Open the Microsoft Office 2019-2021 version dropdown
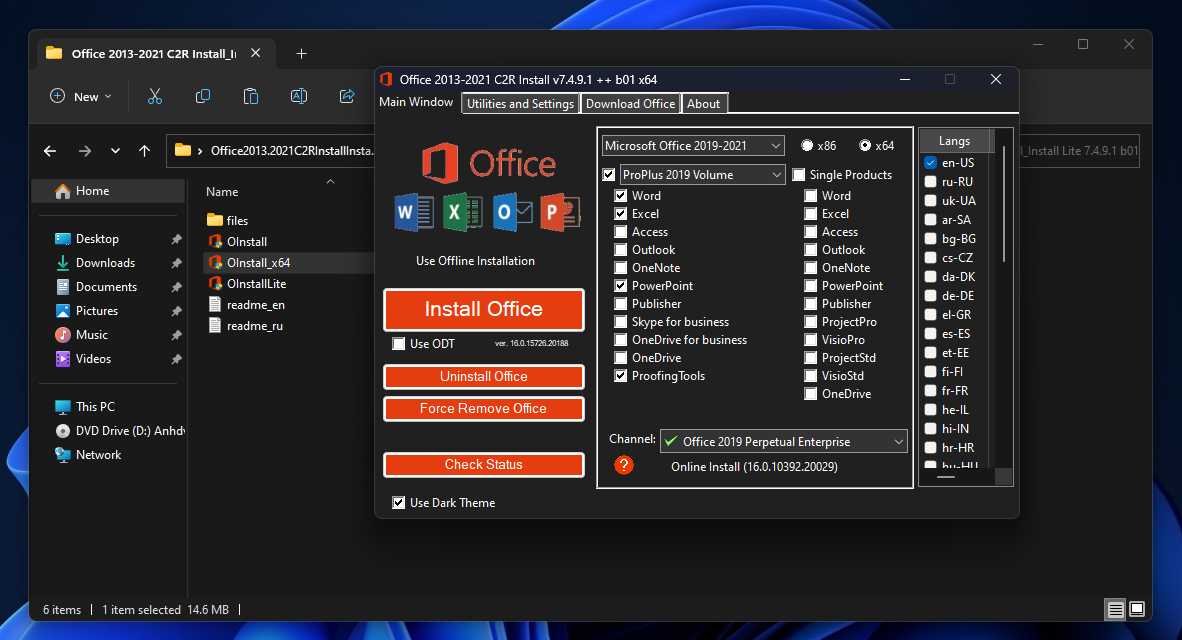The width and height of the screenshot is (1182, 640). (693, 145)
